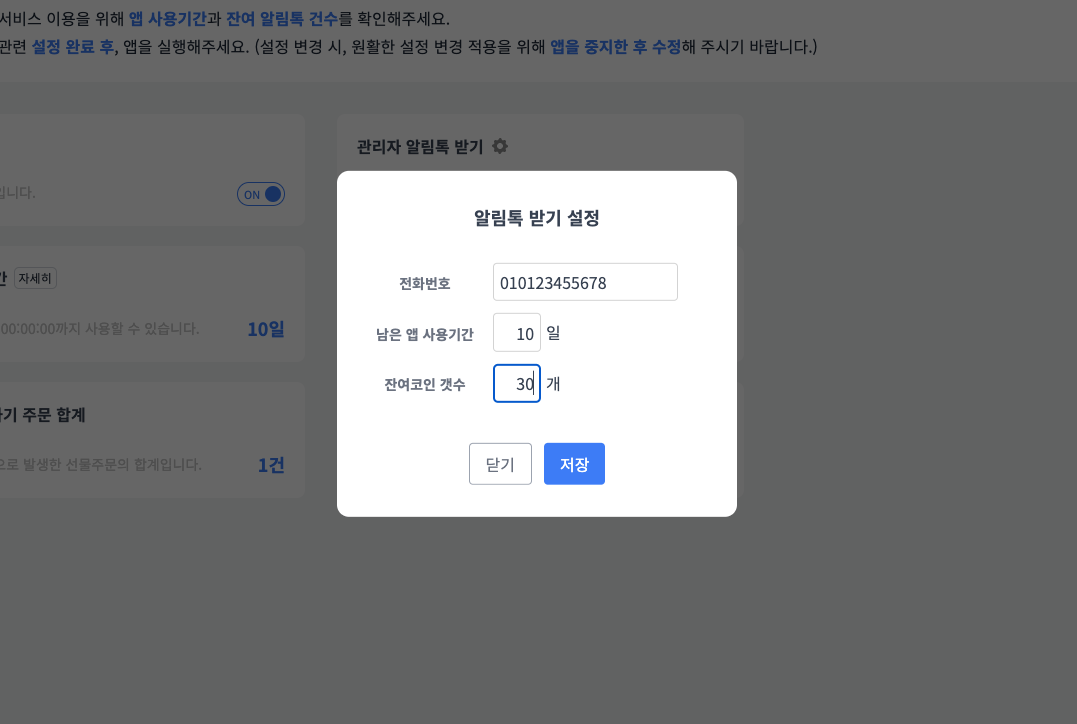Click the 앱을 중지한 후 수정 highlighted text
Screen dimensions: 1077x724
click(x=615, y=47)
